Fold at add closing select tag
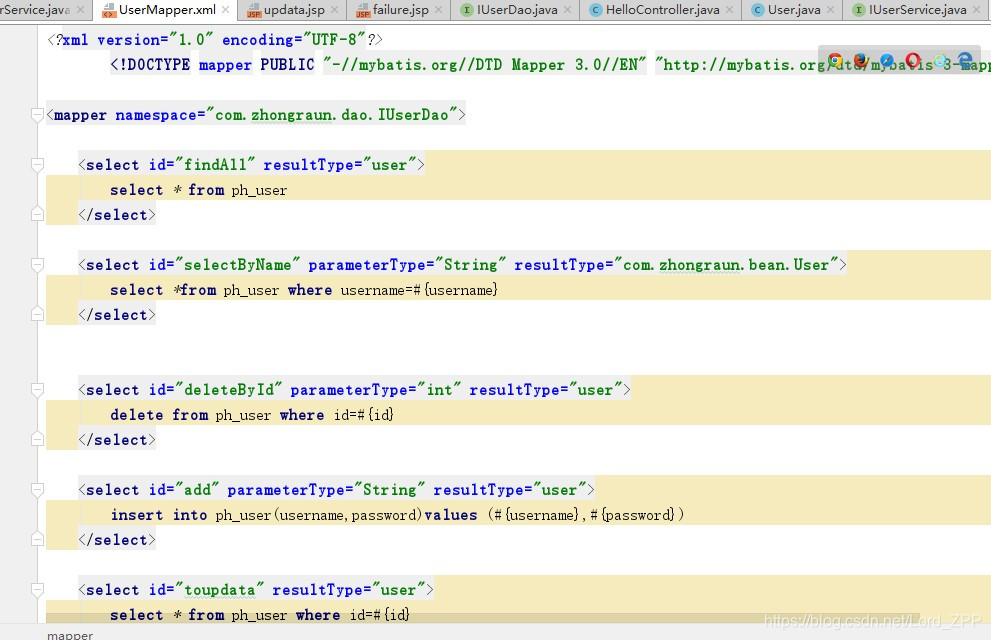The height and width of the screenshot is (640, 991). pos(37,539)
